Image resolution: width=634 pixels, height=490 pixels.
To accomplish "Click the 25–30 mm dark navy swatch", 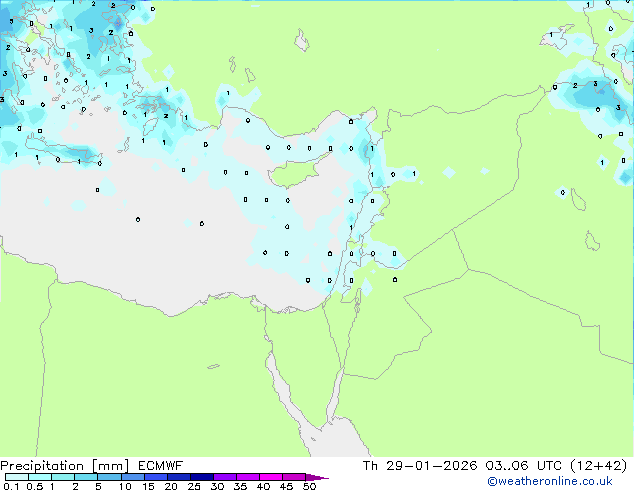I will tap(202, 477).
